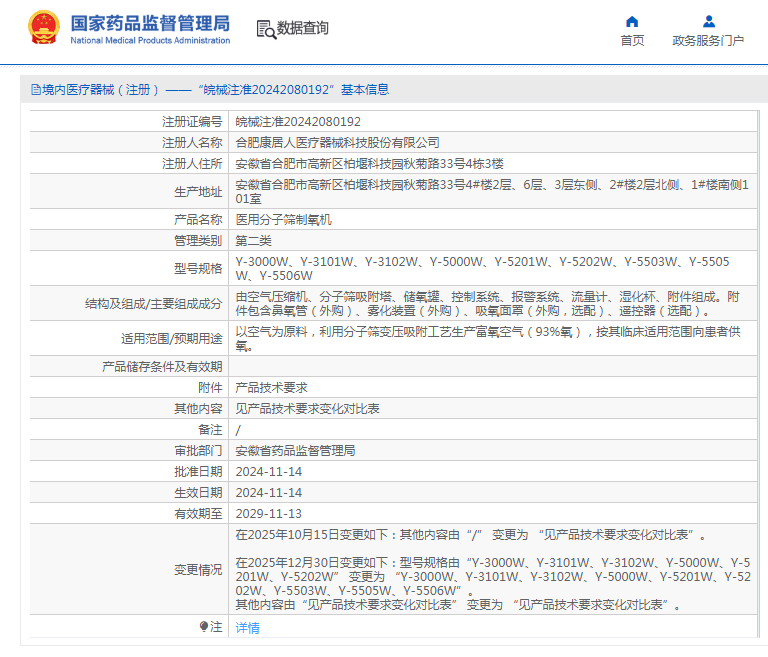The image size is (768, 657).
Task: Click the 管理类别 row label
Action: [198, 241]
